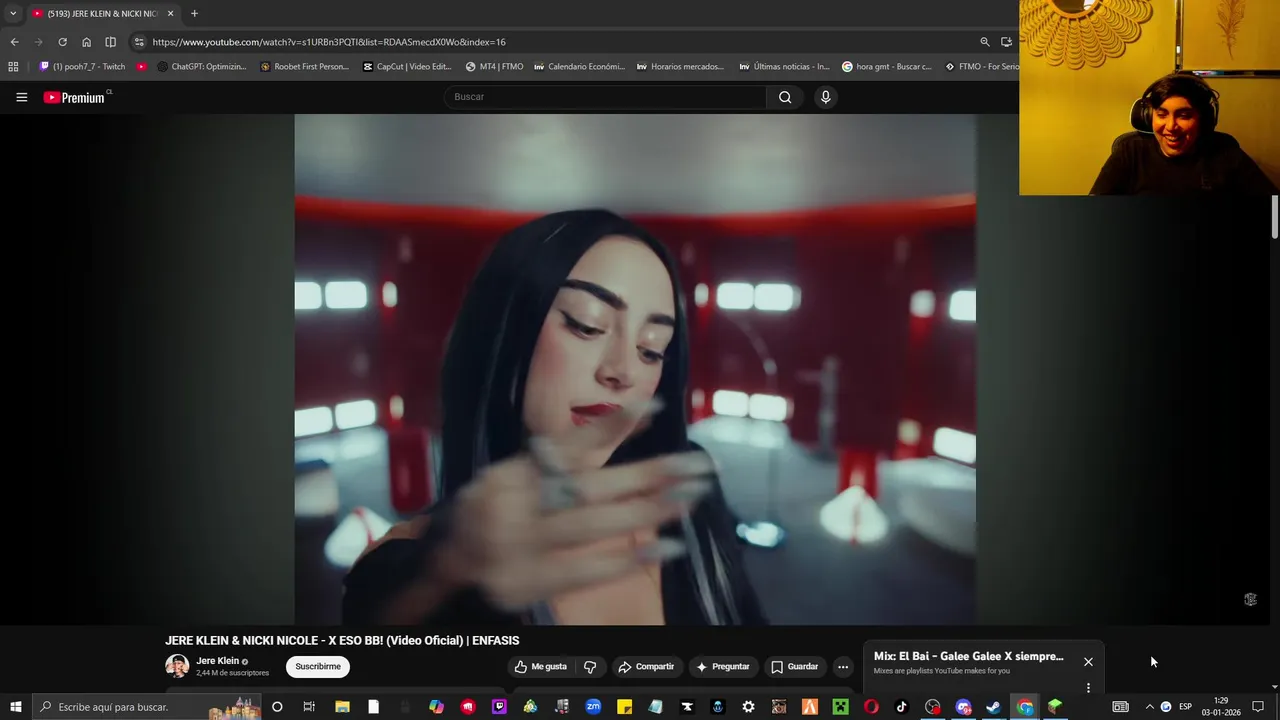Open Minecraft creeper icon on taskbar
Image resolution: width=1280 pixels, height=720 pixels.
(841, 707)
